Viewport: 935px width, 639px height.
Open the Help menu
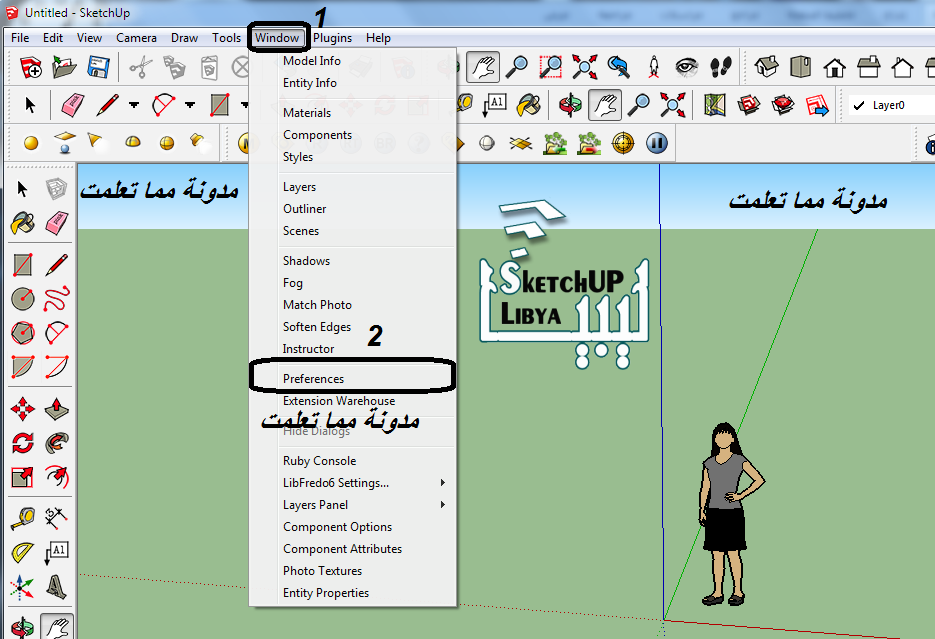[x=378, y=38]
